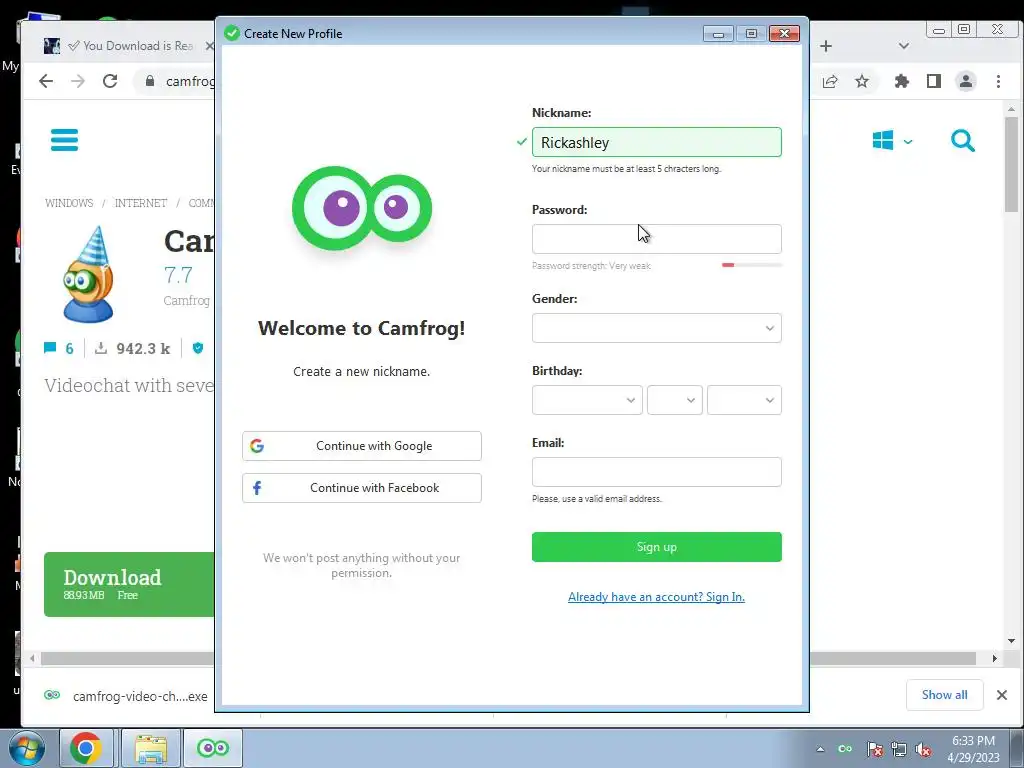Click the taskbar clock showing 6:33 PM
This screenshot has width=1024, height=768.
coord(973,749)
